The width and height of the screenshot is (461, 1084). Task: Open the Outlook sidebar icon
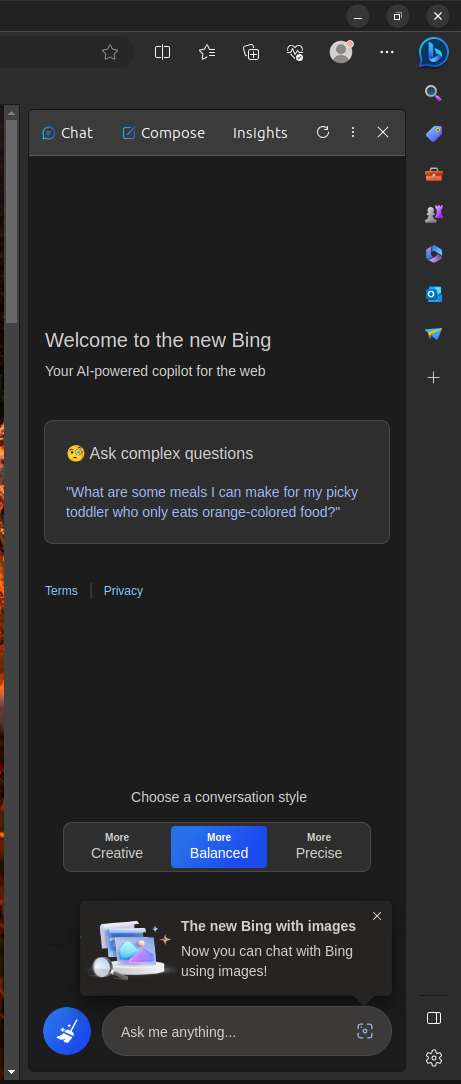433,295
